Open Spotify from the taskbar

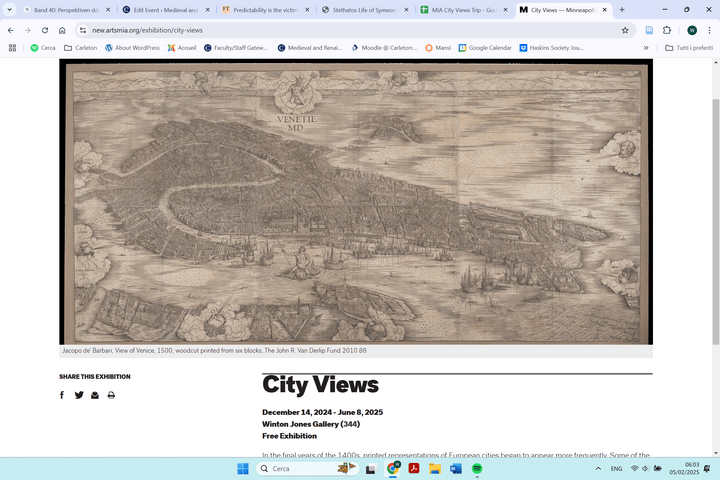coord(477,469)
